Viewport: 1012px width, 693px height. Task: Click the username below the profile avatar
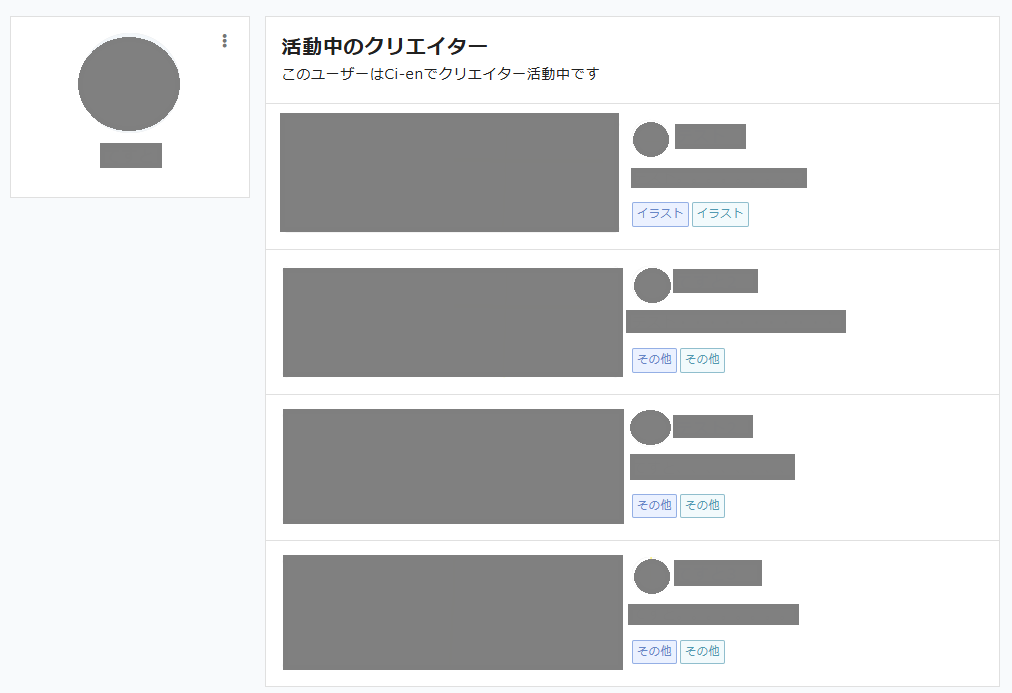point(131,155)
